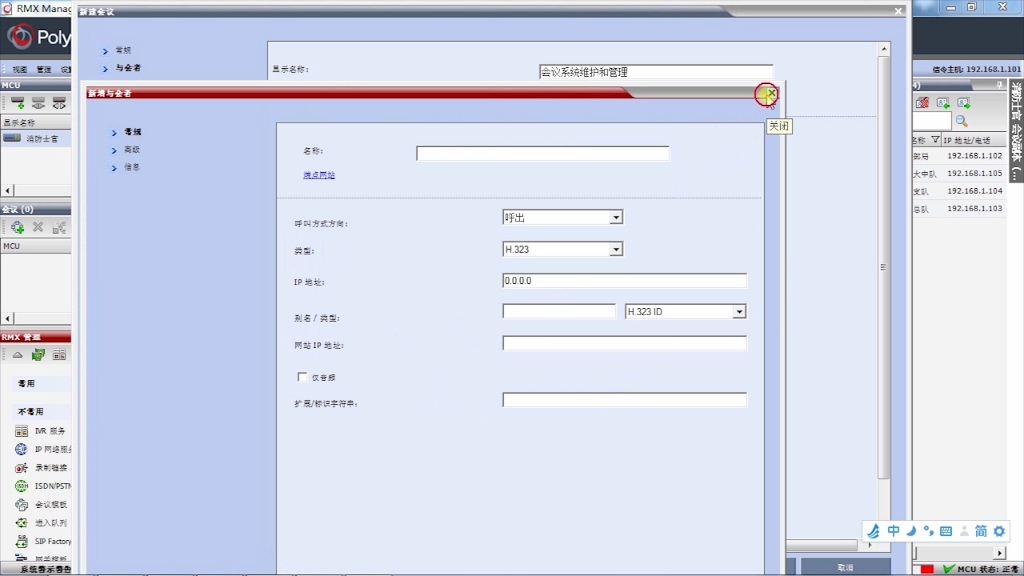
Task: Select 与会者 in the 新建会议 dialog sidebar
Action: tap(128, 68)
